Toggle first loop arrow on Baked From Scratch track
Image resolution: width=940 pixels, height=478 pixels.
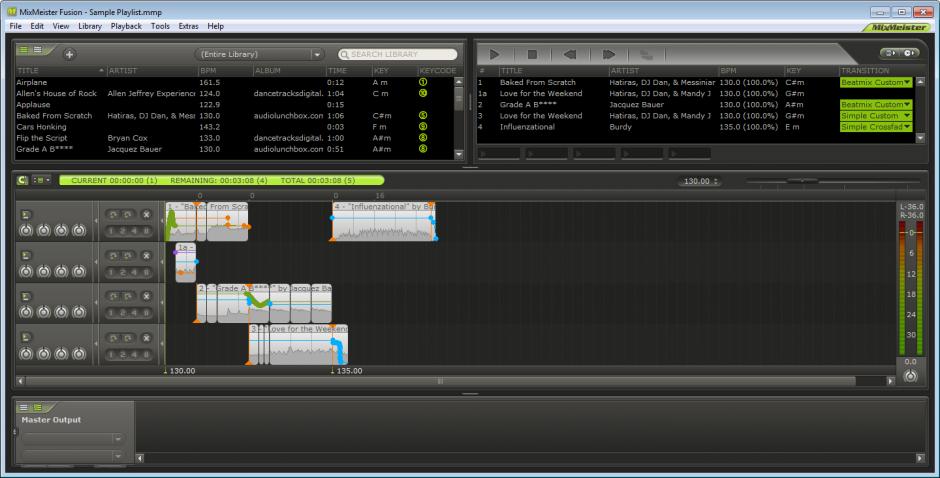(x=113, y=214)
